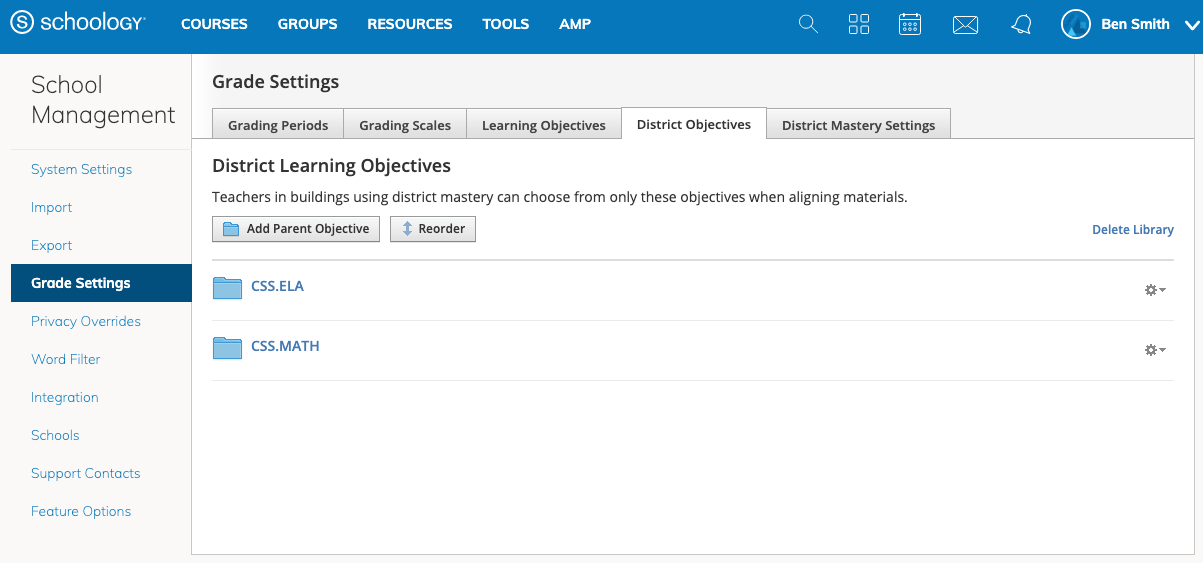
Task: Open the calendar icon in header
Action: point(910,24)
